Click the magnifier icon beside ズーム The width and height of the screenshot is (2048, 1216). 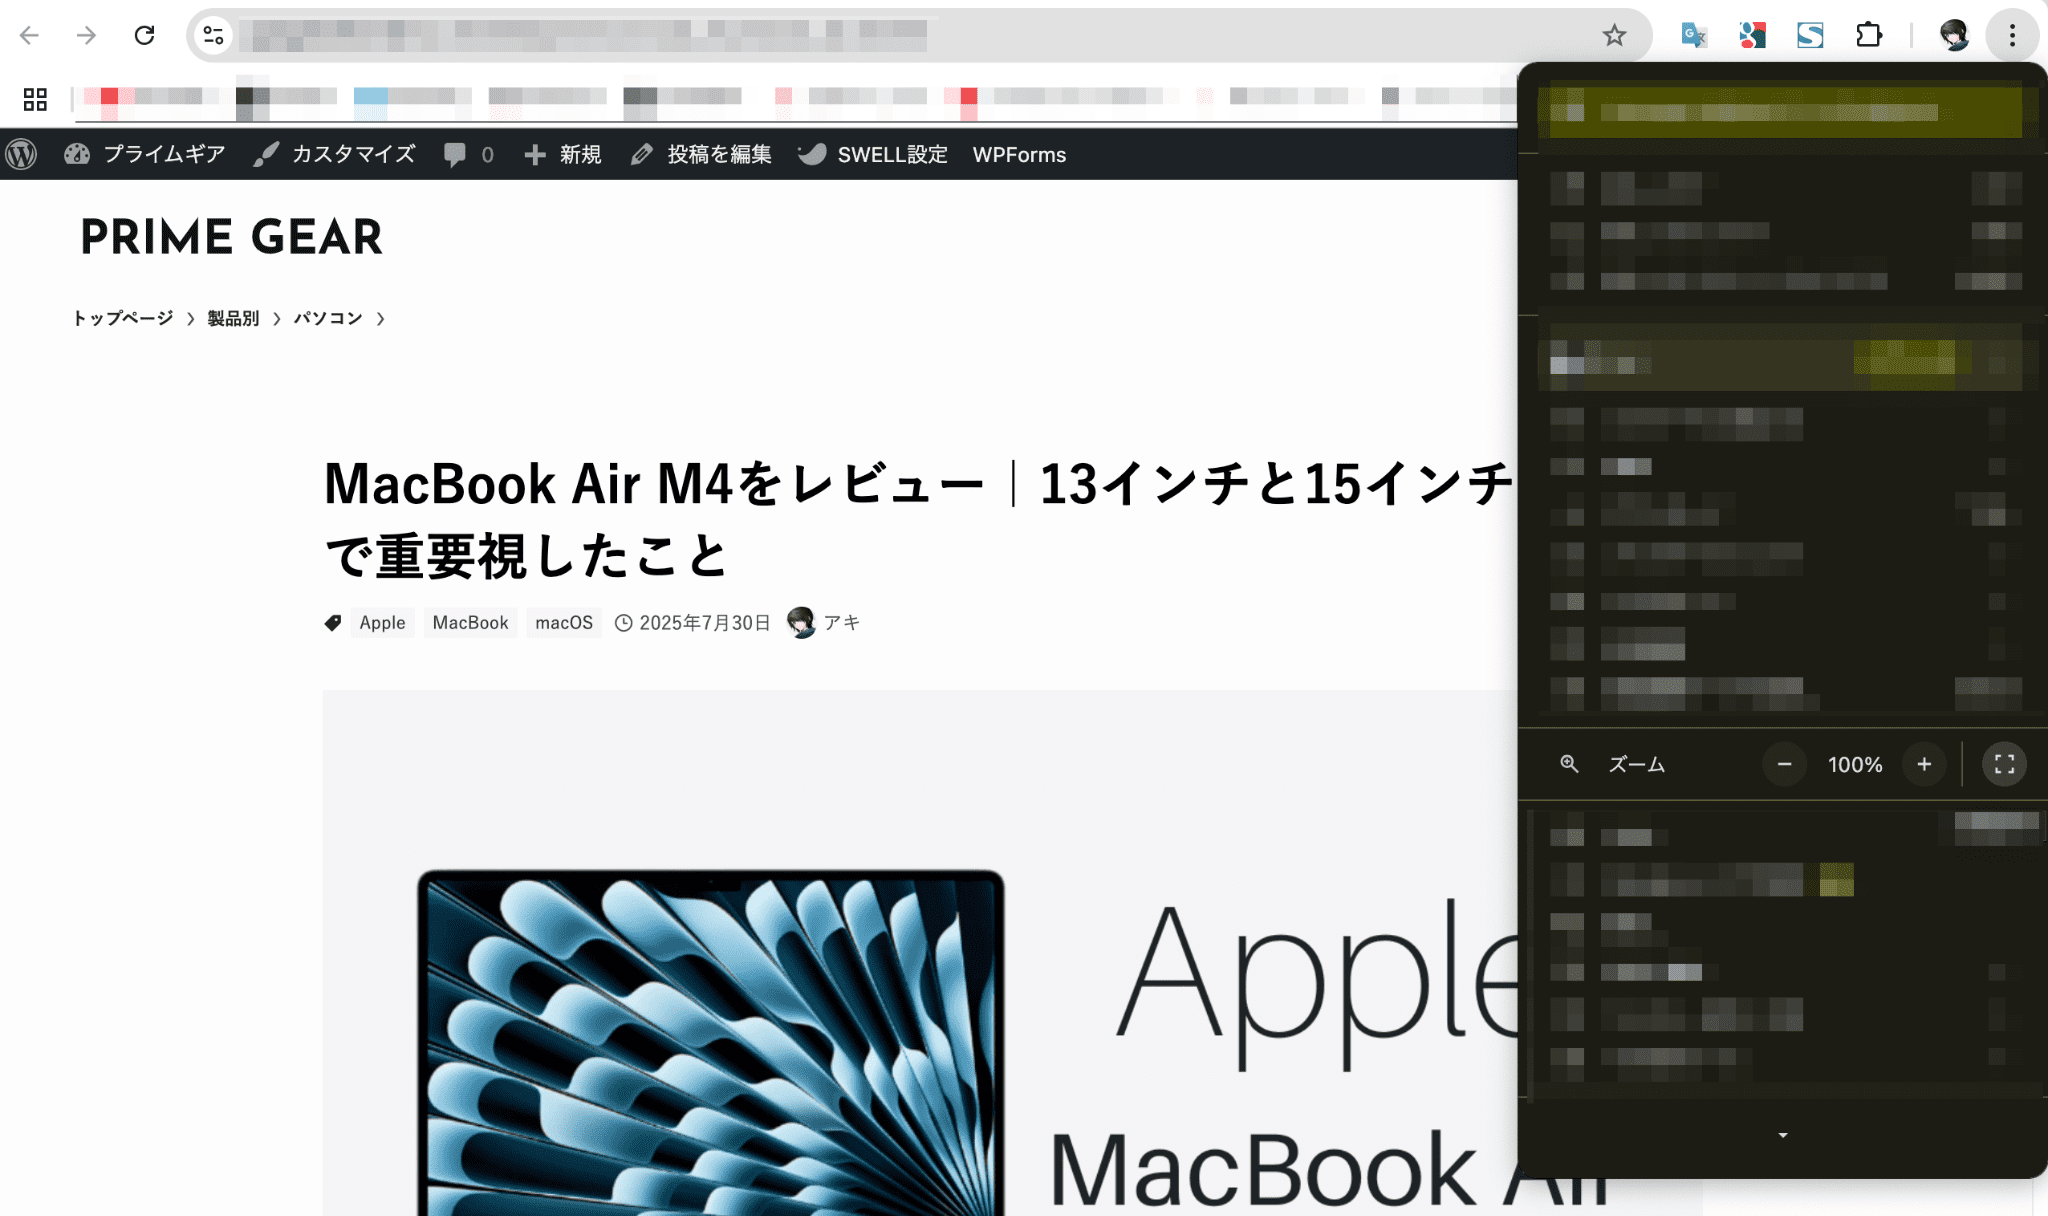tap(1569, 764)
